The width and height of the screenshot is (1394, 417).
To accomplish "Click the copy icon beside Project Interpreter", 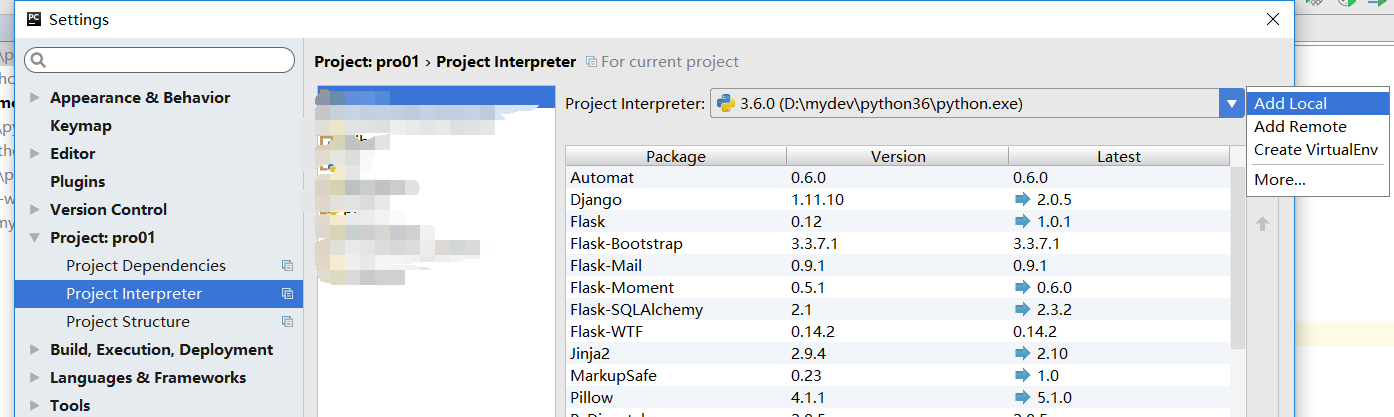I will [x=287, y=294].
